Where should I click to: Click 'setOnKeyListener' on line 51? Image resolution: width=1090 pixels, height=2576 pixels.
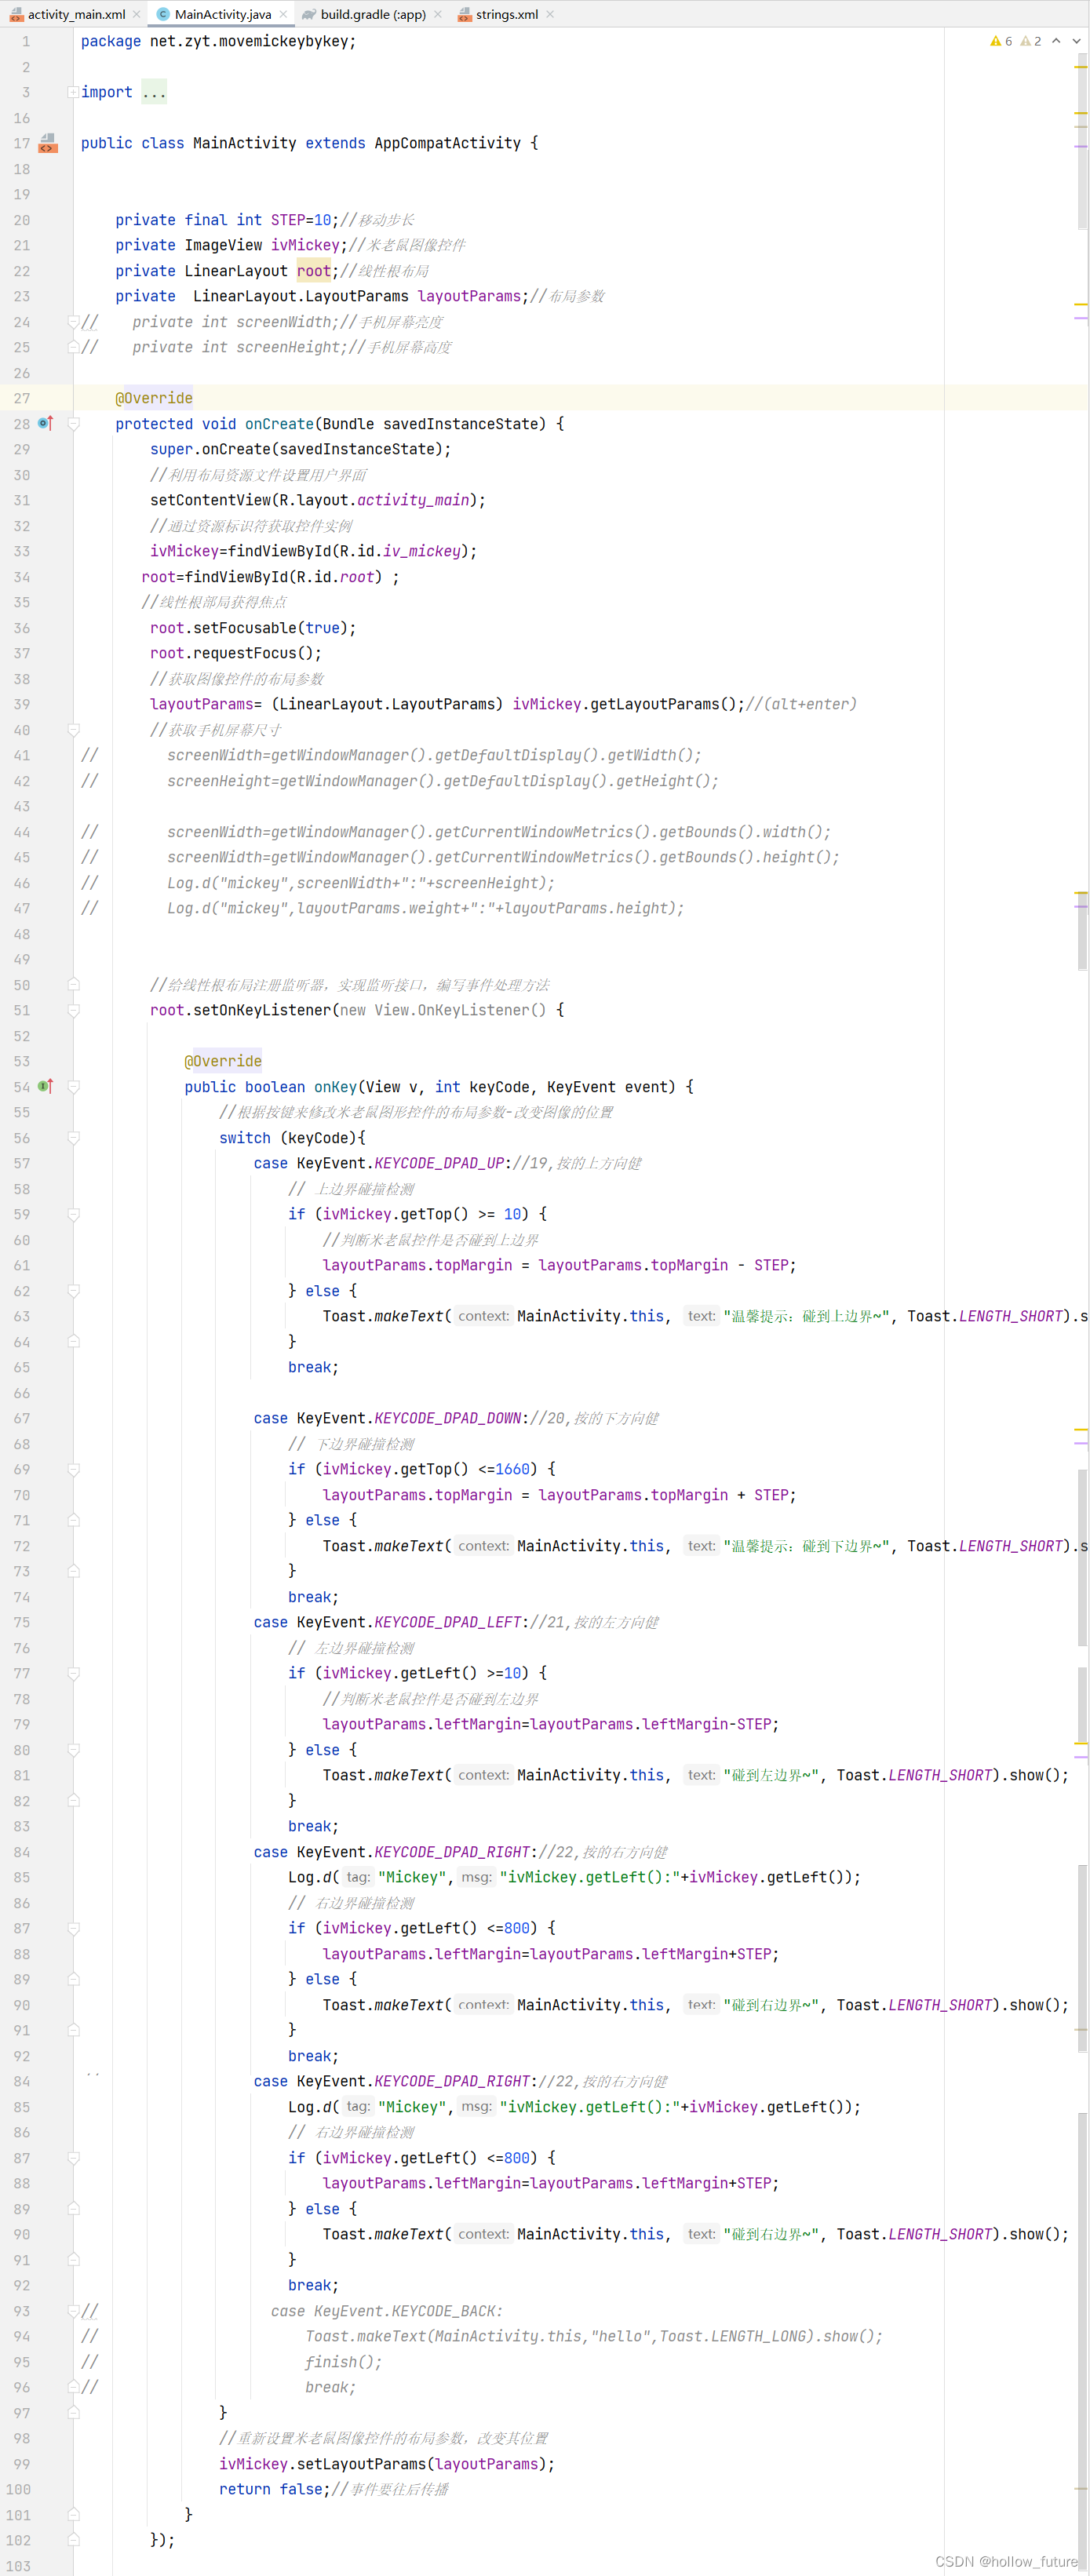point(262,1010)
